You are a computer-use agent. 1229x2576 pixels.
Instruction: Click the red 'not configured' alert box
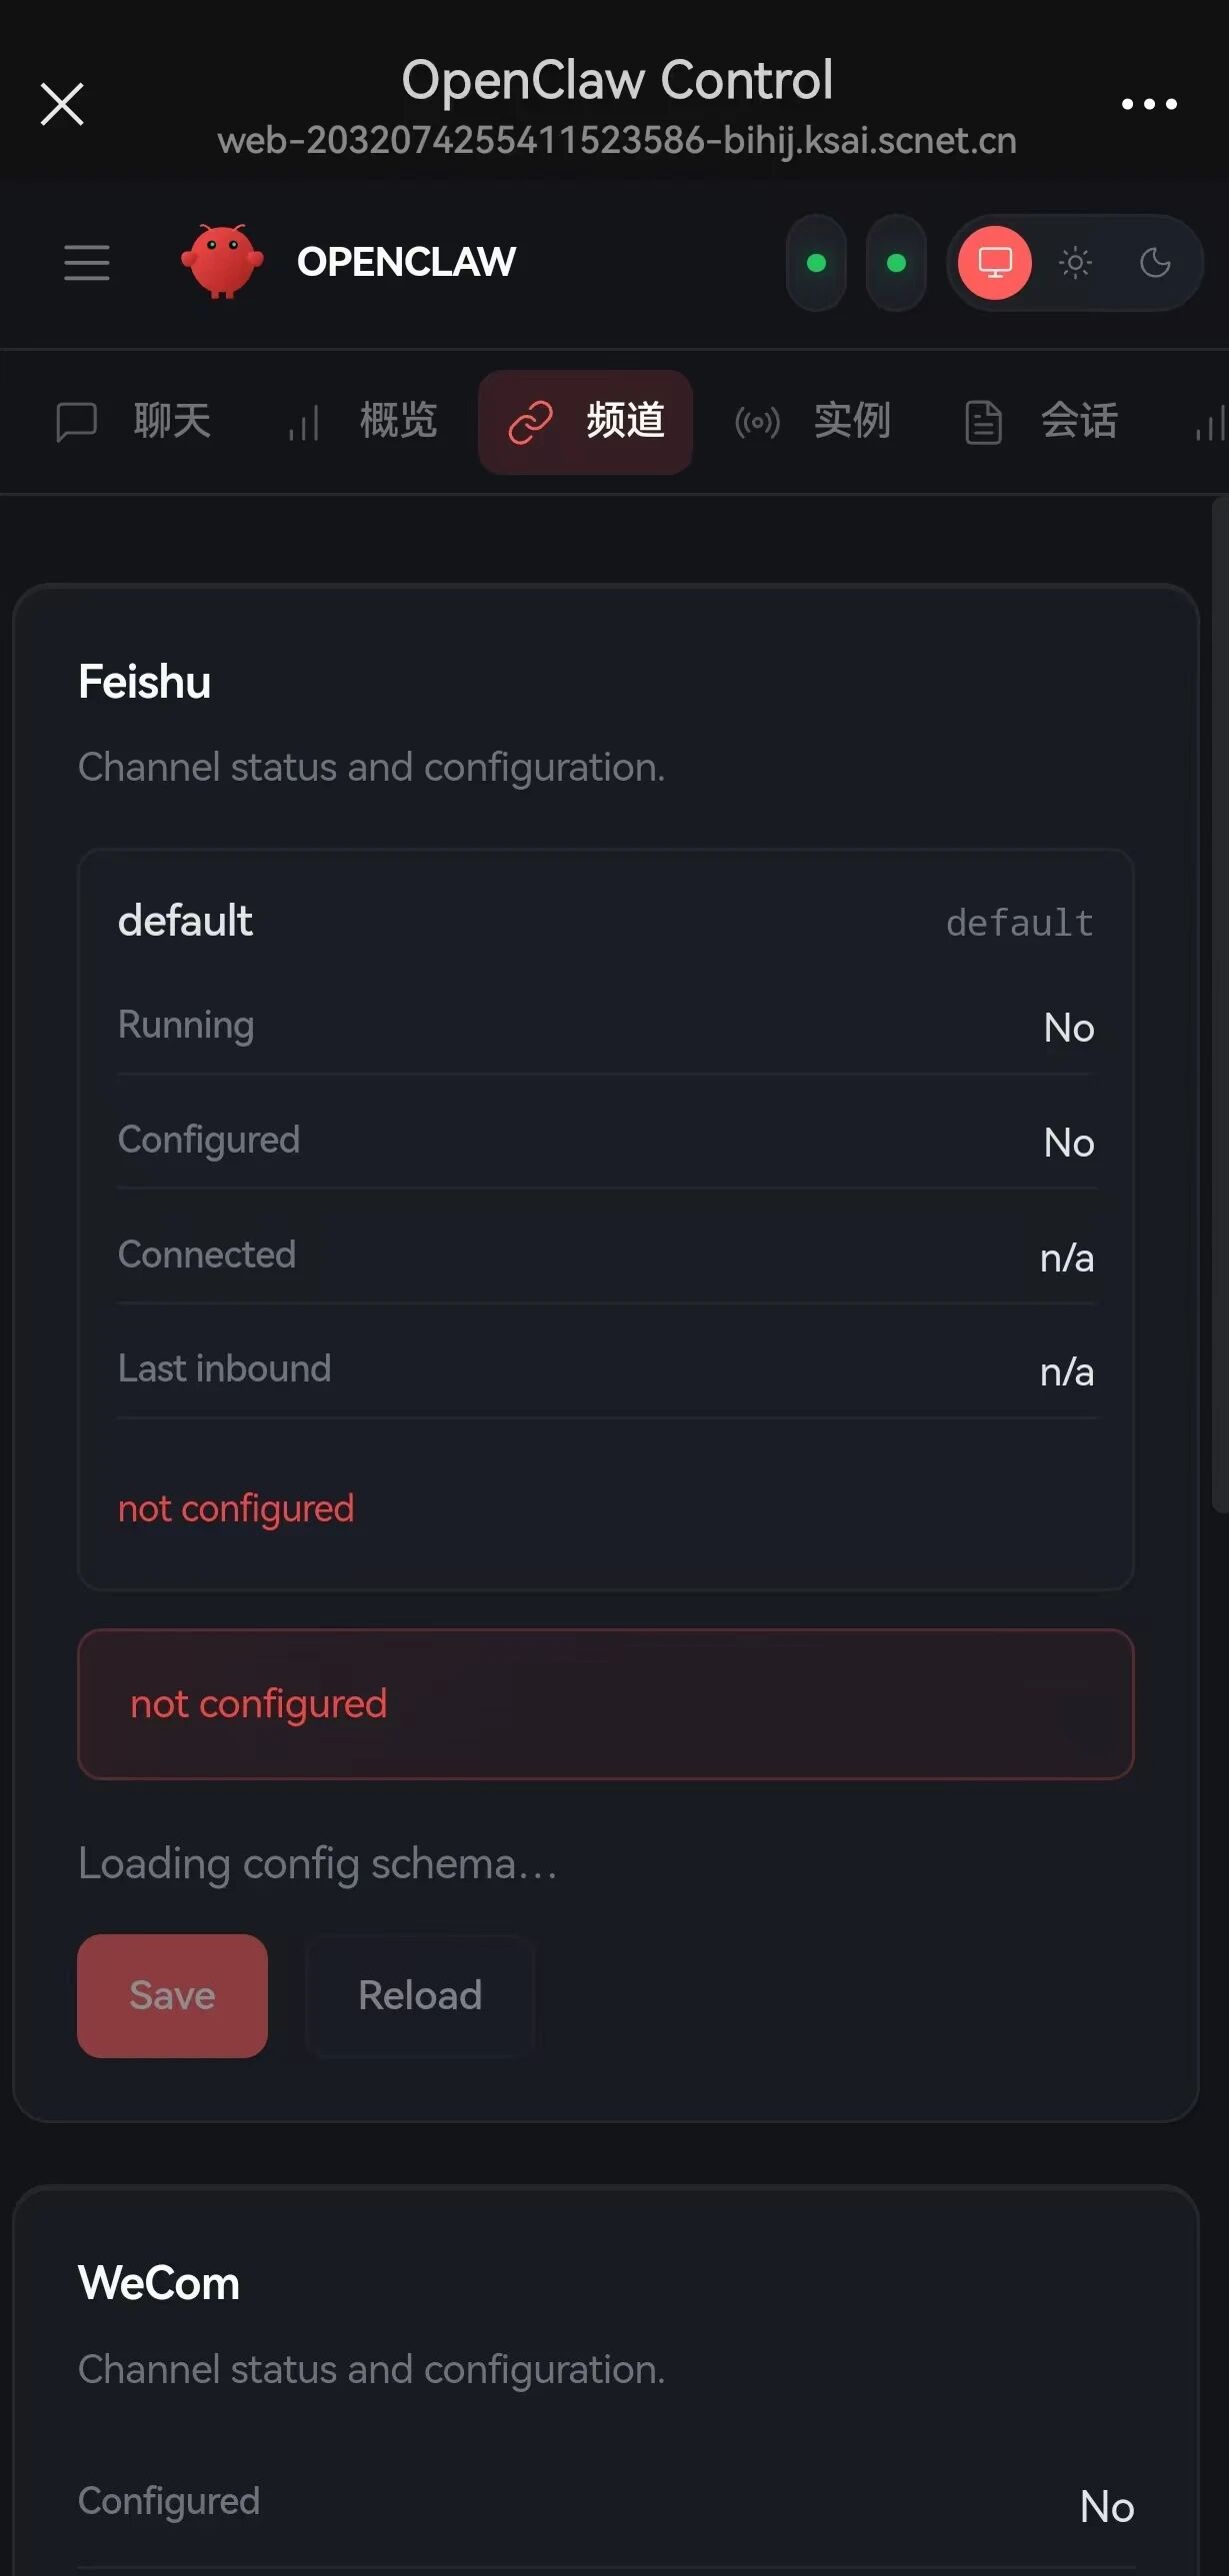click(605, 1703)
